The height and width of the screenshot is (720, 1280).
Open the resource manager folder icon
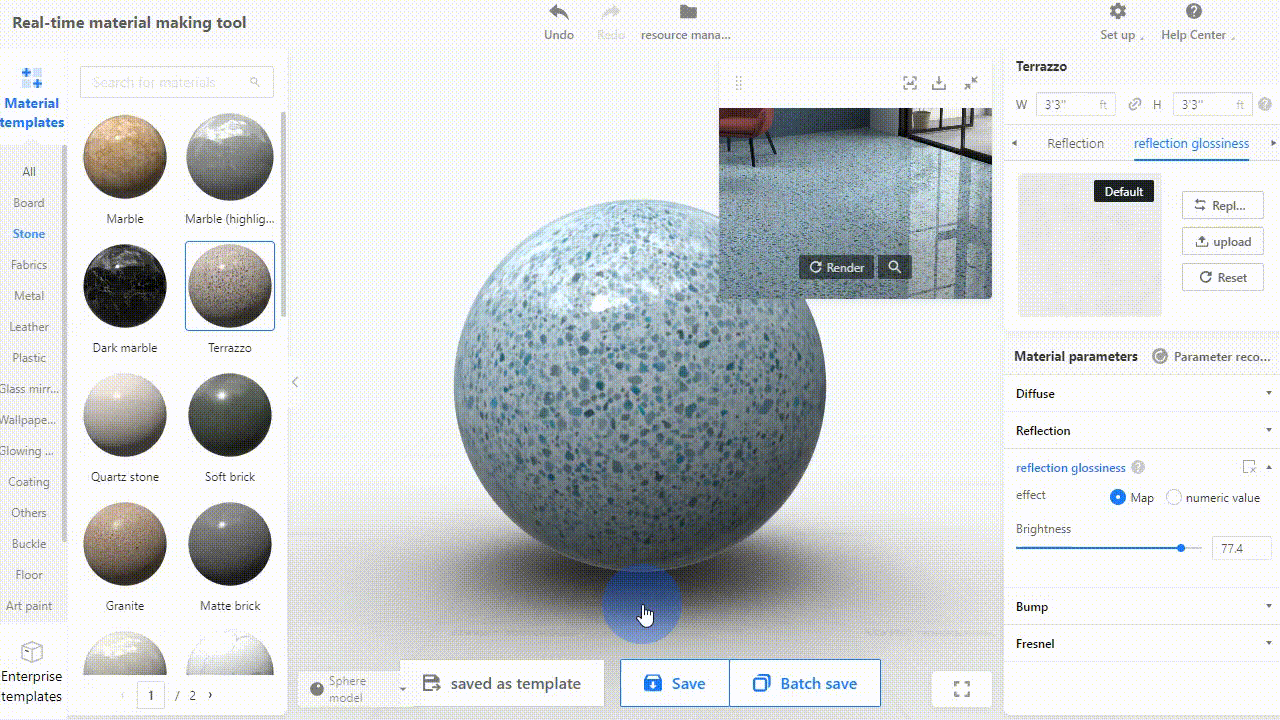coord(687,13)
